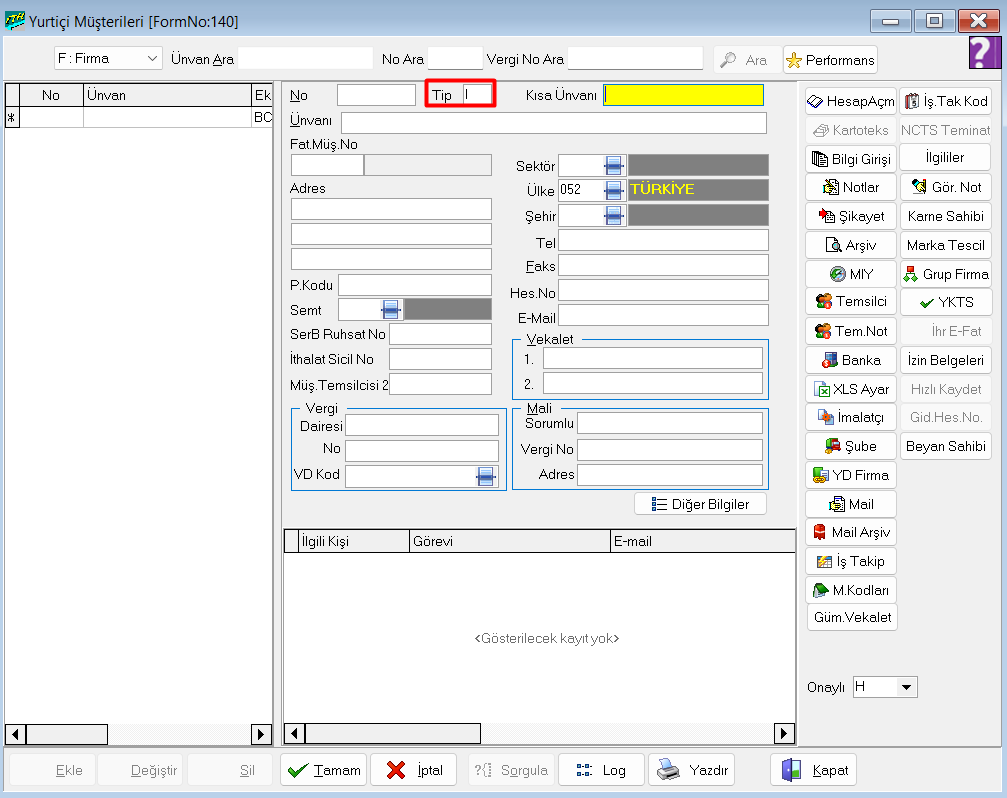Open the Performans star button
1007x798 pixels.
tap(830, 60)
